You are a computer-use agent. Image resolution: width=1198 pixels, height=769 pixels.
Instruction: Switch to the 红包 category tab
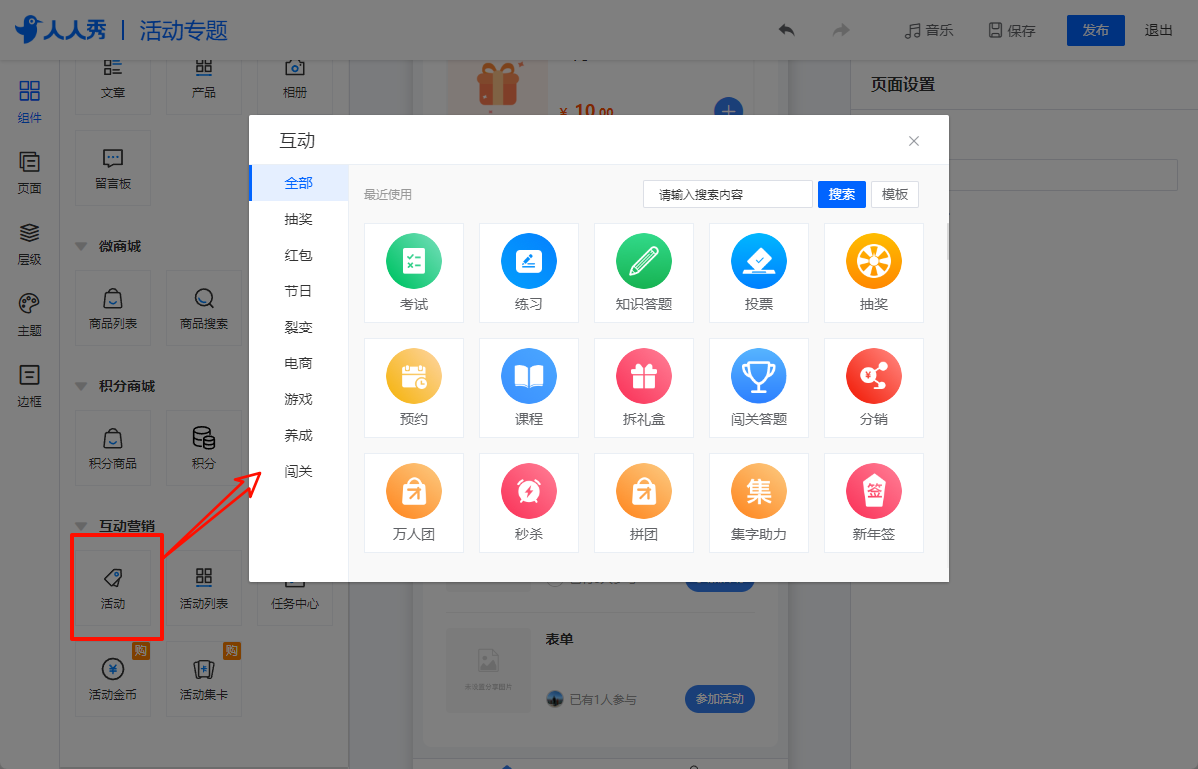point(299,255)
